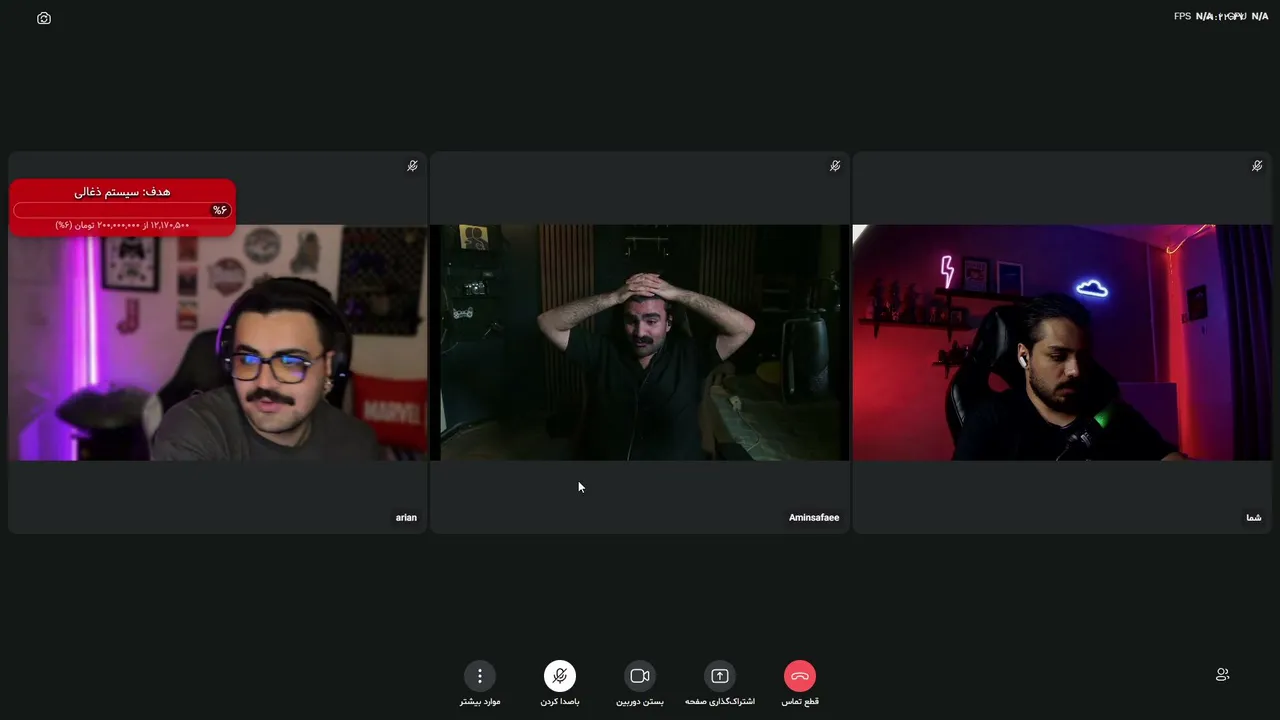The width and height of the screenshot is (1280, 720).
Task: Click the muted mic icon on the شما tile
Action: click(1257, 166)
